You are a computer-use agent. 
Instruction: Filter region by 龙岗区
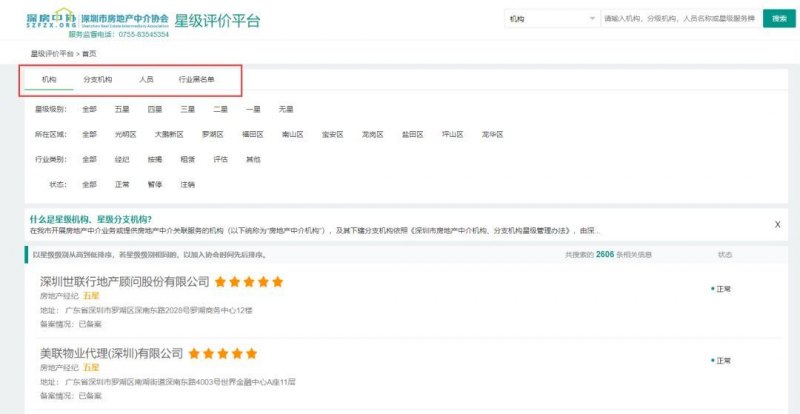point(372,135)
